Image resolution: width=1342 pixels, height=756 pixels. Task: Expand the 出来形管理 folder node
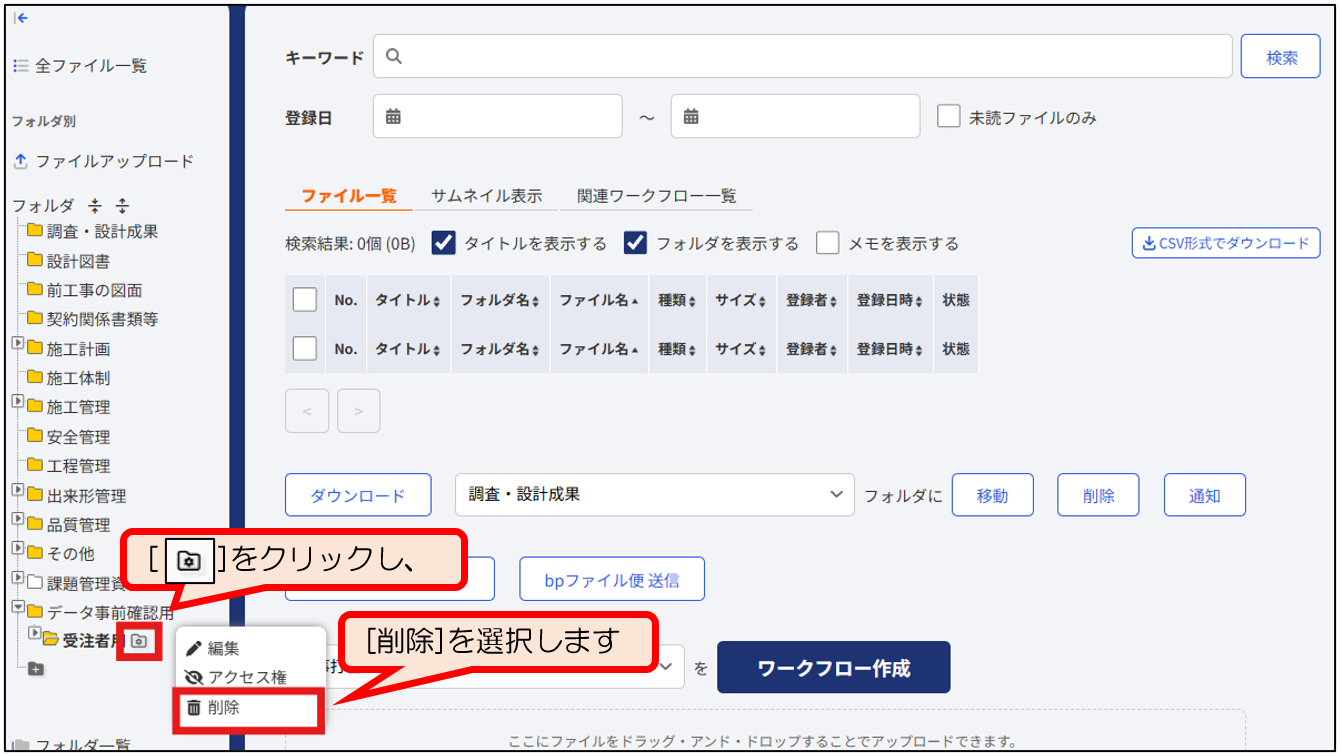coord(18,490)
